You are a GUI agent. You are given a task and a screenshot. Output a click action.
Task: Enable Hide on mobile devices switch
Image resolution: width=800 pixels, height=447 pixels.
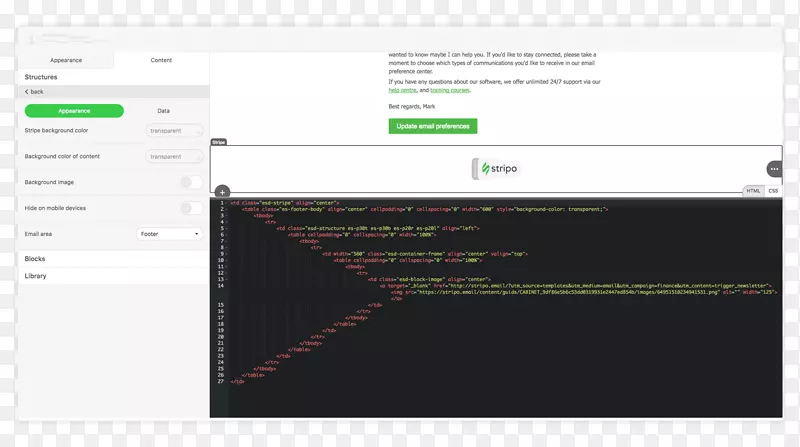pyautogui.click(x=191, y=208)
